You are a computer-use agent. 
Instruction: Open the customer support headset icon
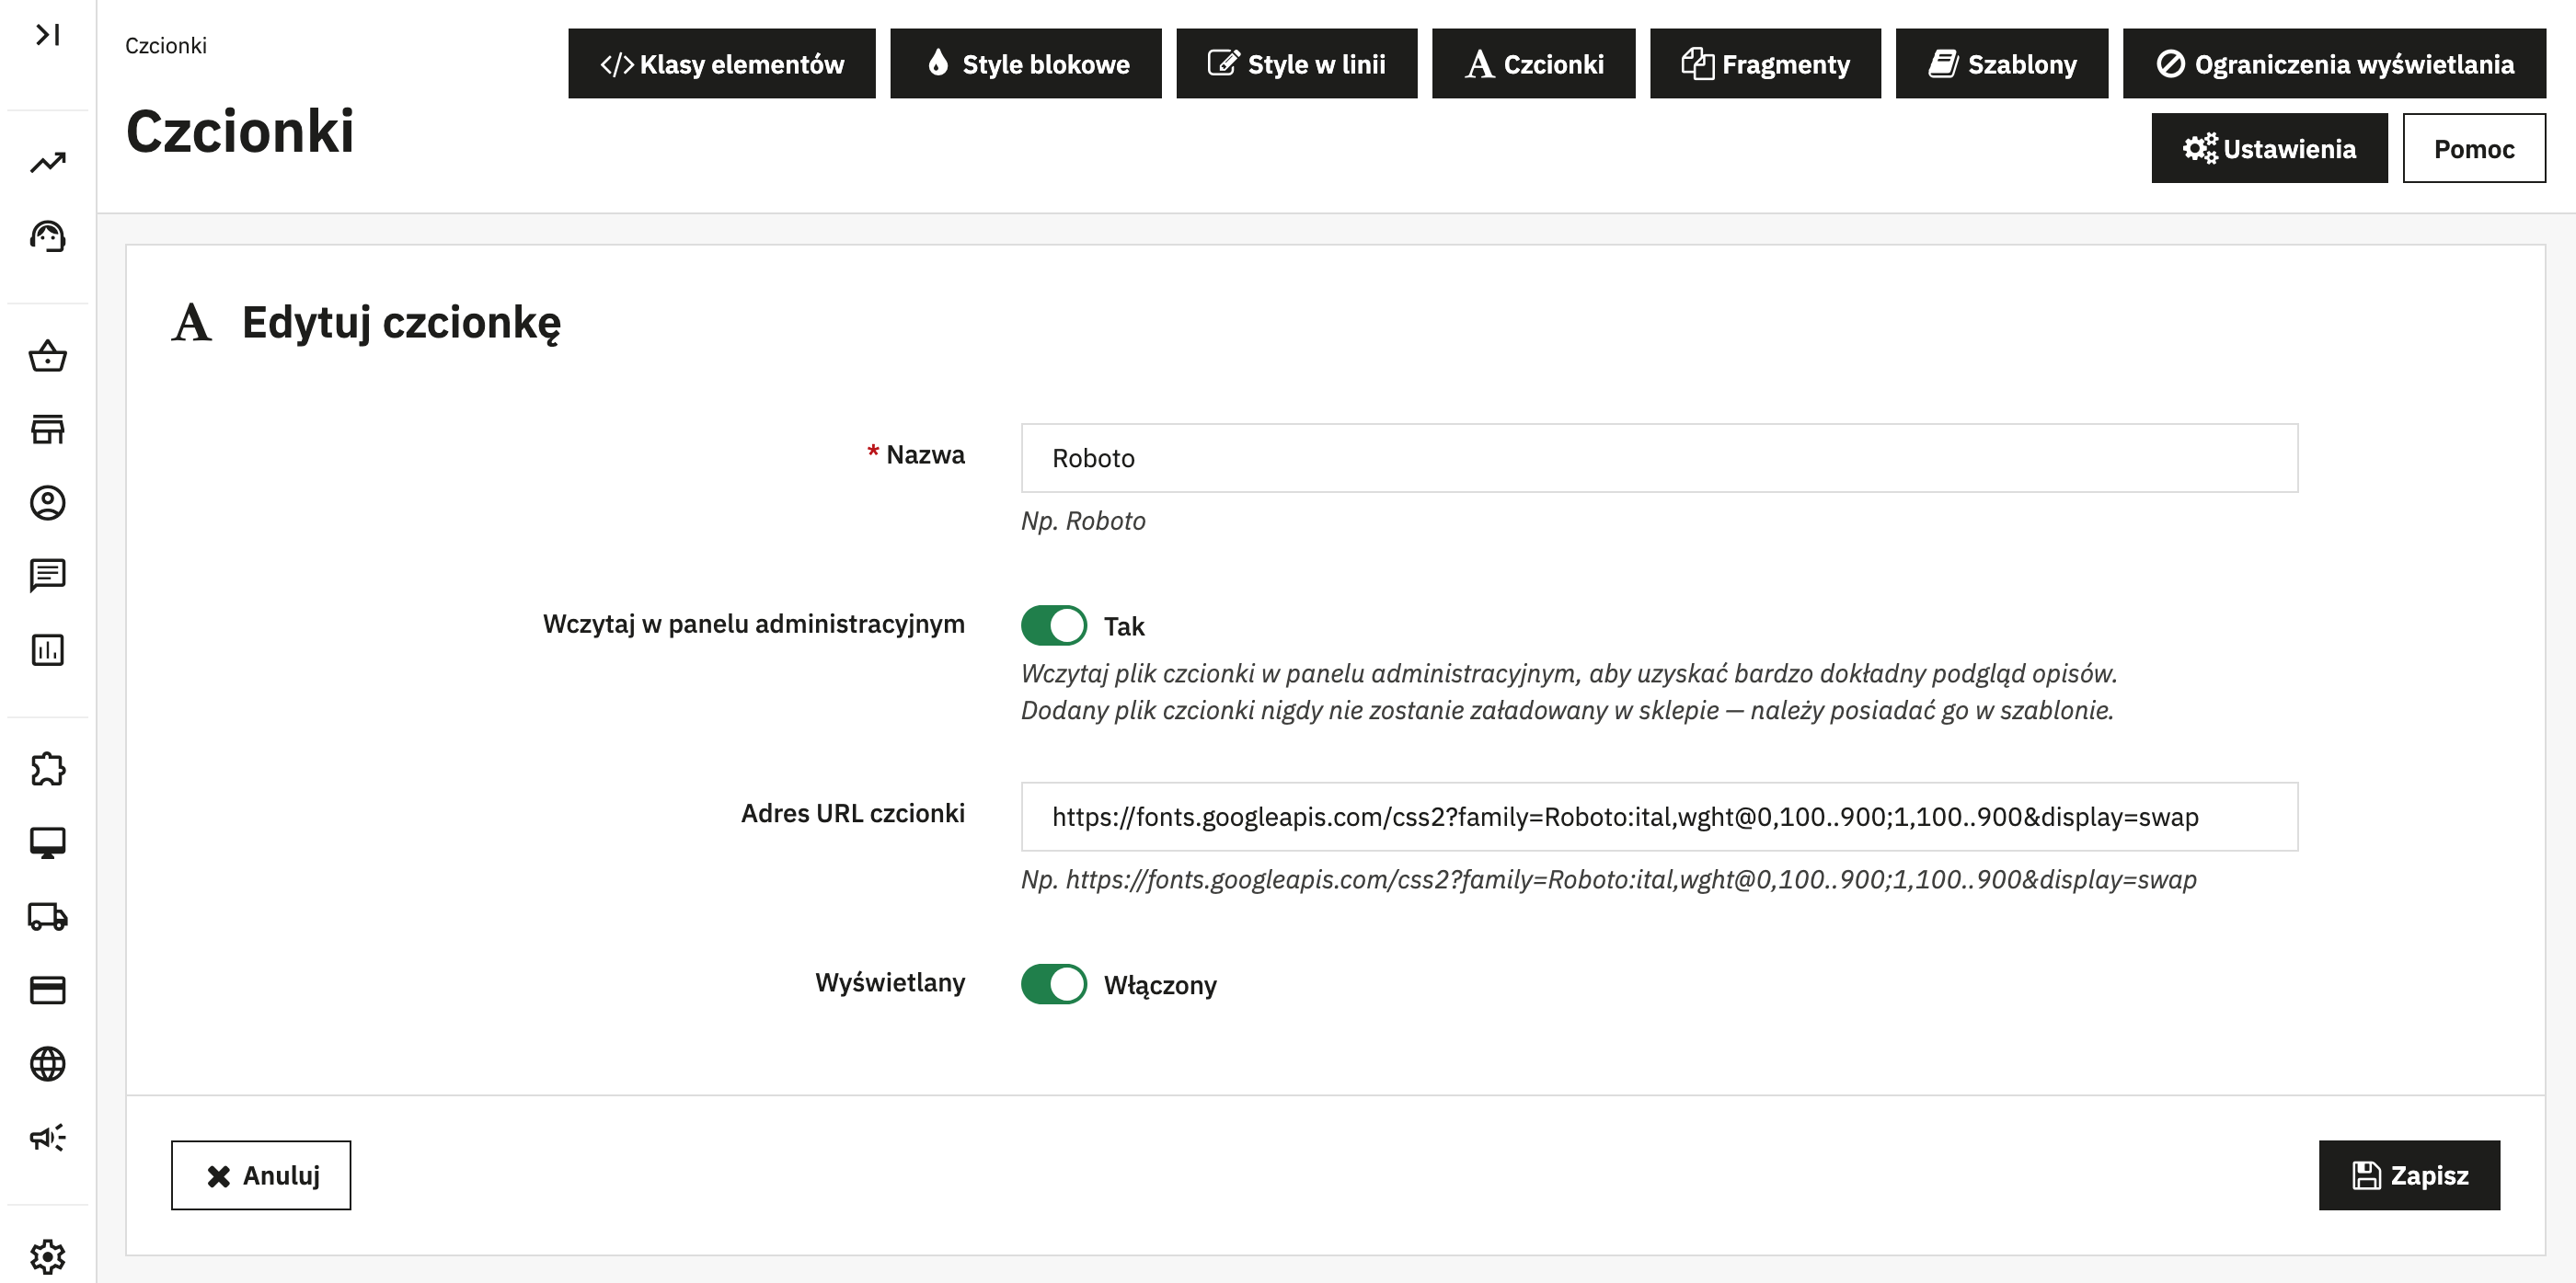47,237
